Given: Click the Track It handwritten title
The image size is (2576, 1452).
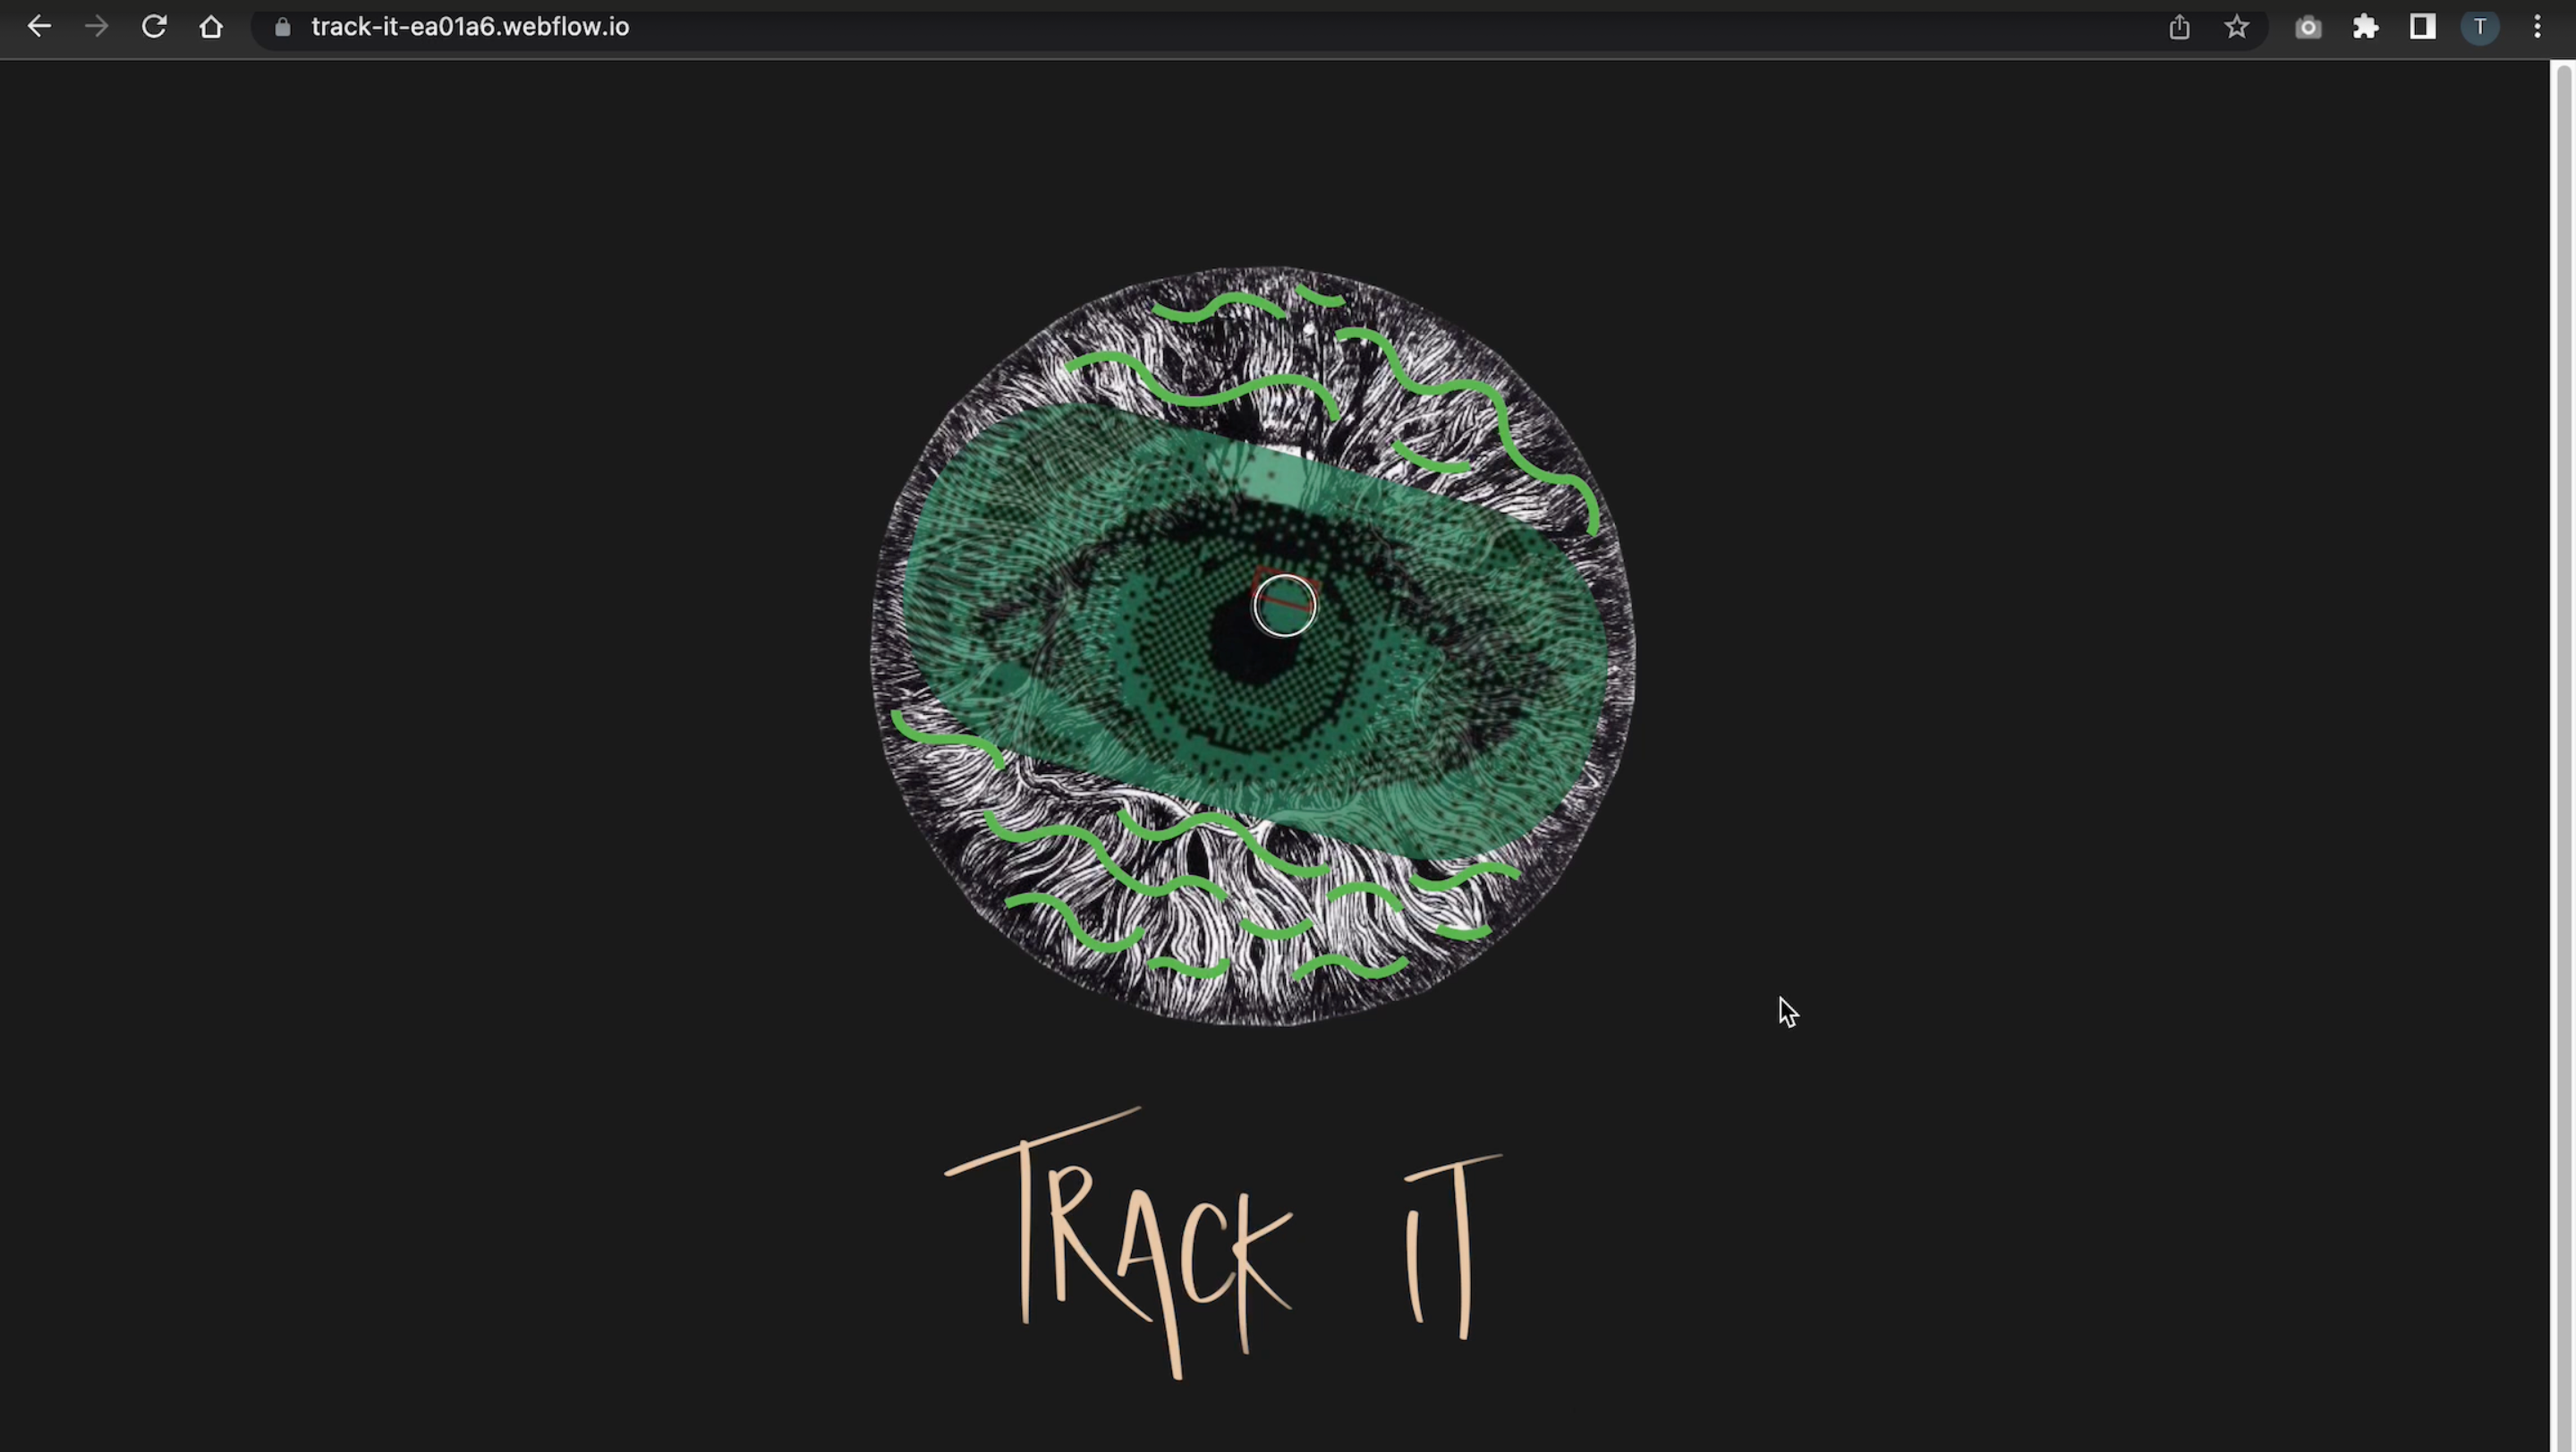Looking at the screenshot, I should tap(1223, 1243).
